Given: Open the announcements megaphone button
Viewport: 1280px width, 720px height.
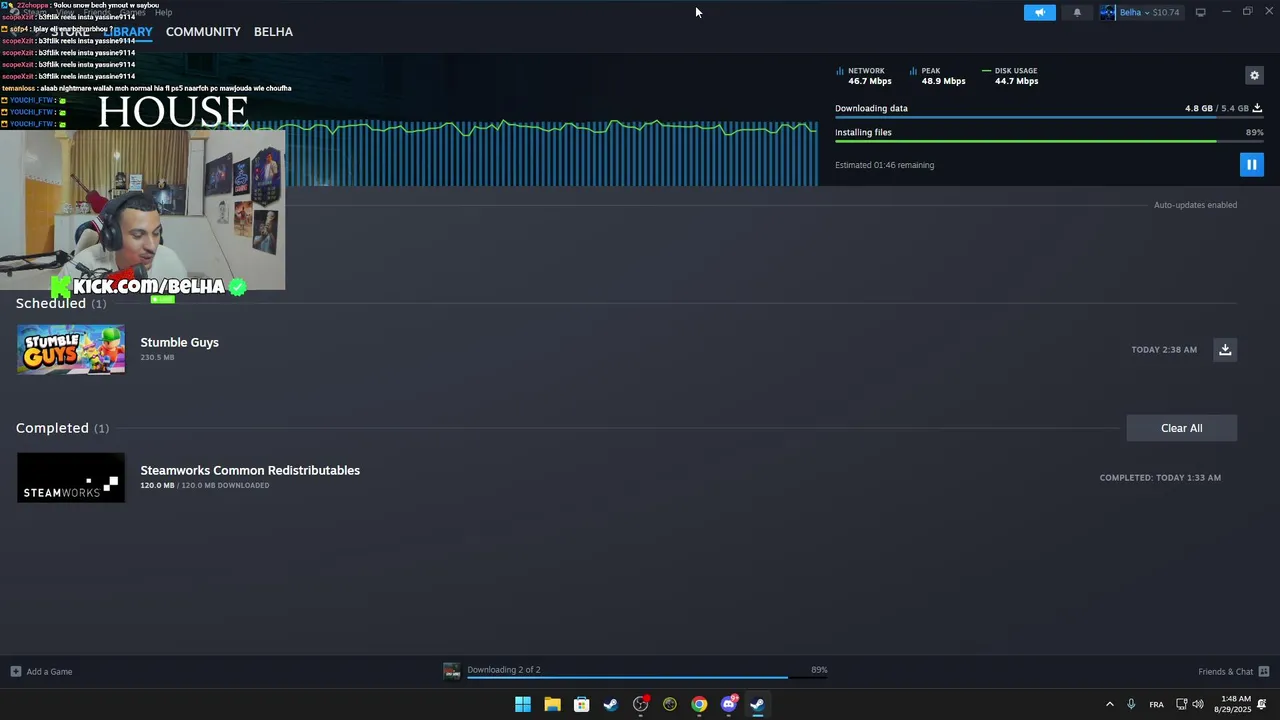Looking at the screenshot, I should coord(1039,12).
